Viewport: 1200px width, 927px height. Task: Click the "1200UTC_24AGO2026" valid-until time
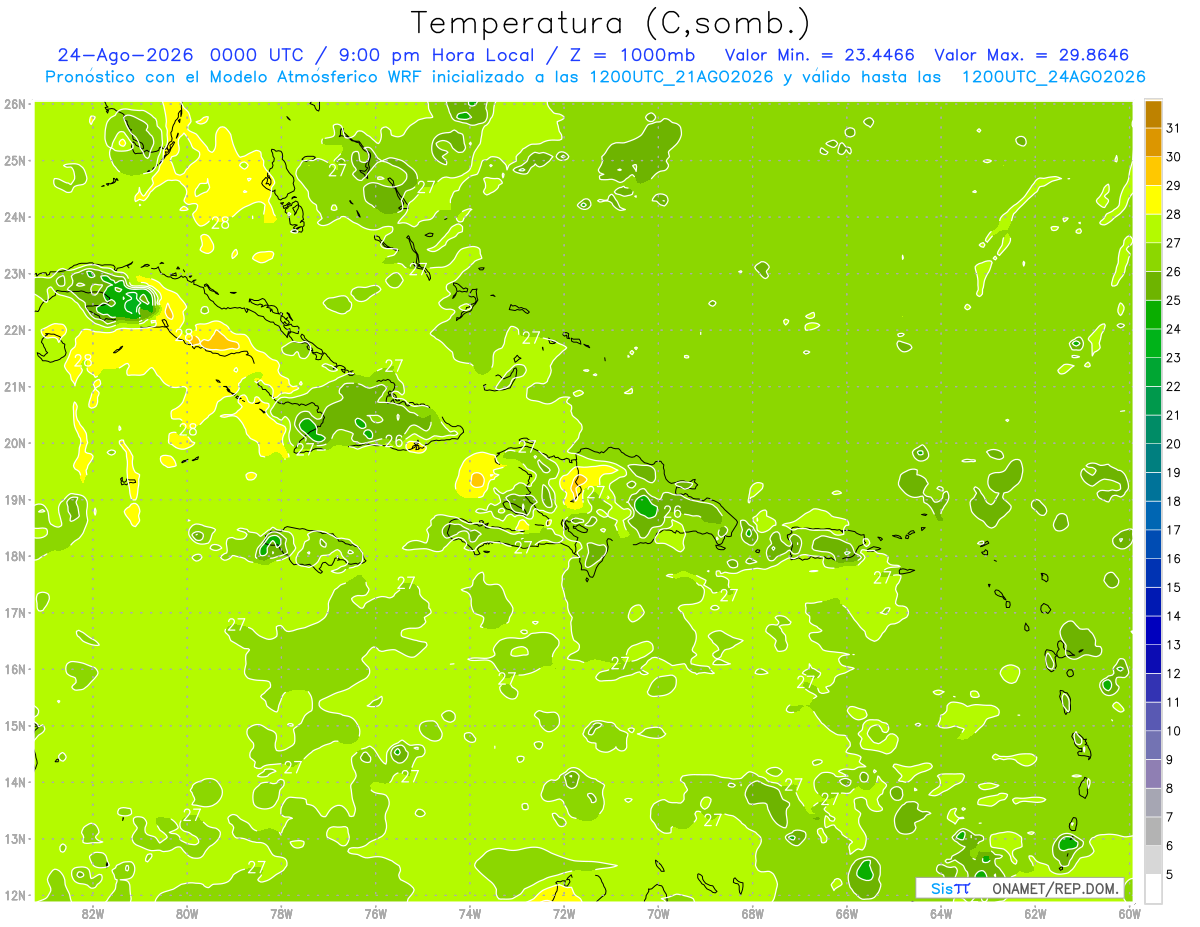[x=1053, y=77]
